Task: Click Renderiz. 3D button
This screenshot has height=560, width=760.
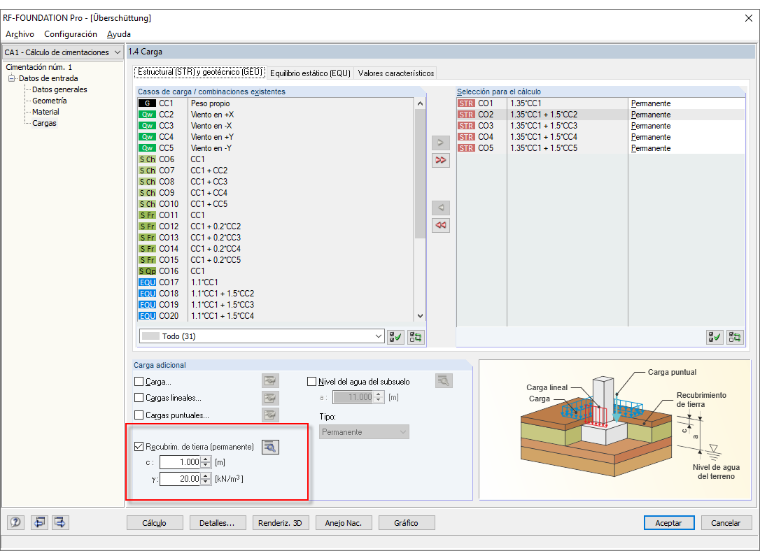Action: (280, 523)
